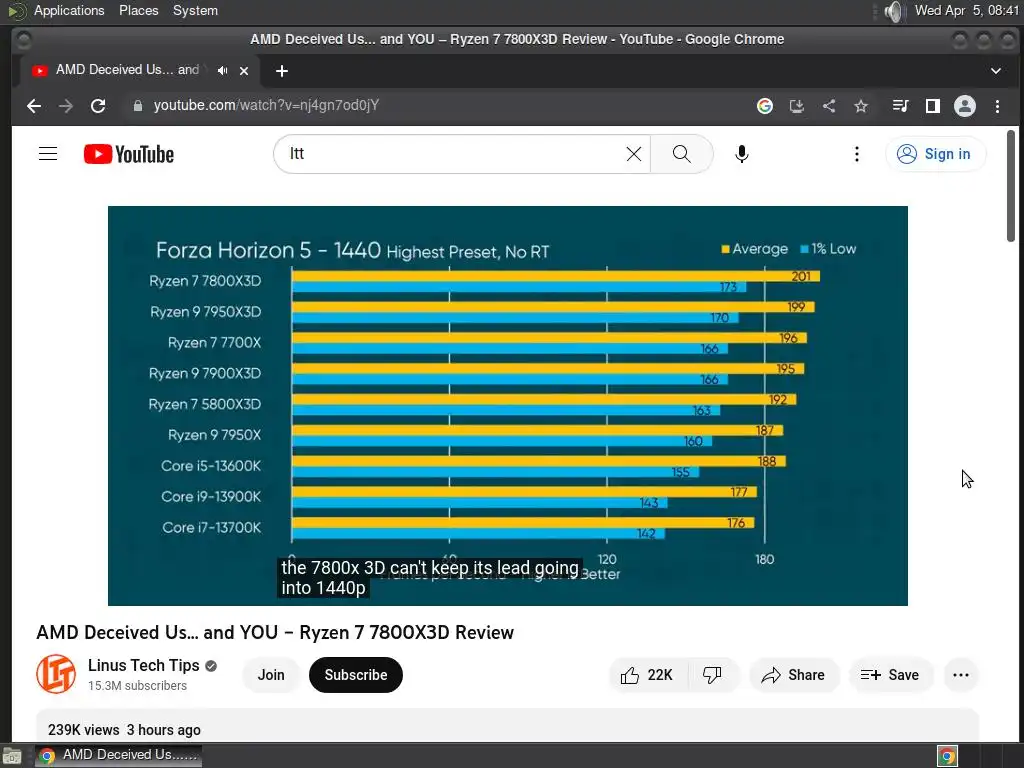Open the Places menu
1024x768 pixels.
138,10
